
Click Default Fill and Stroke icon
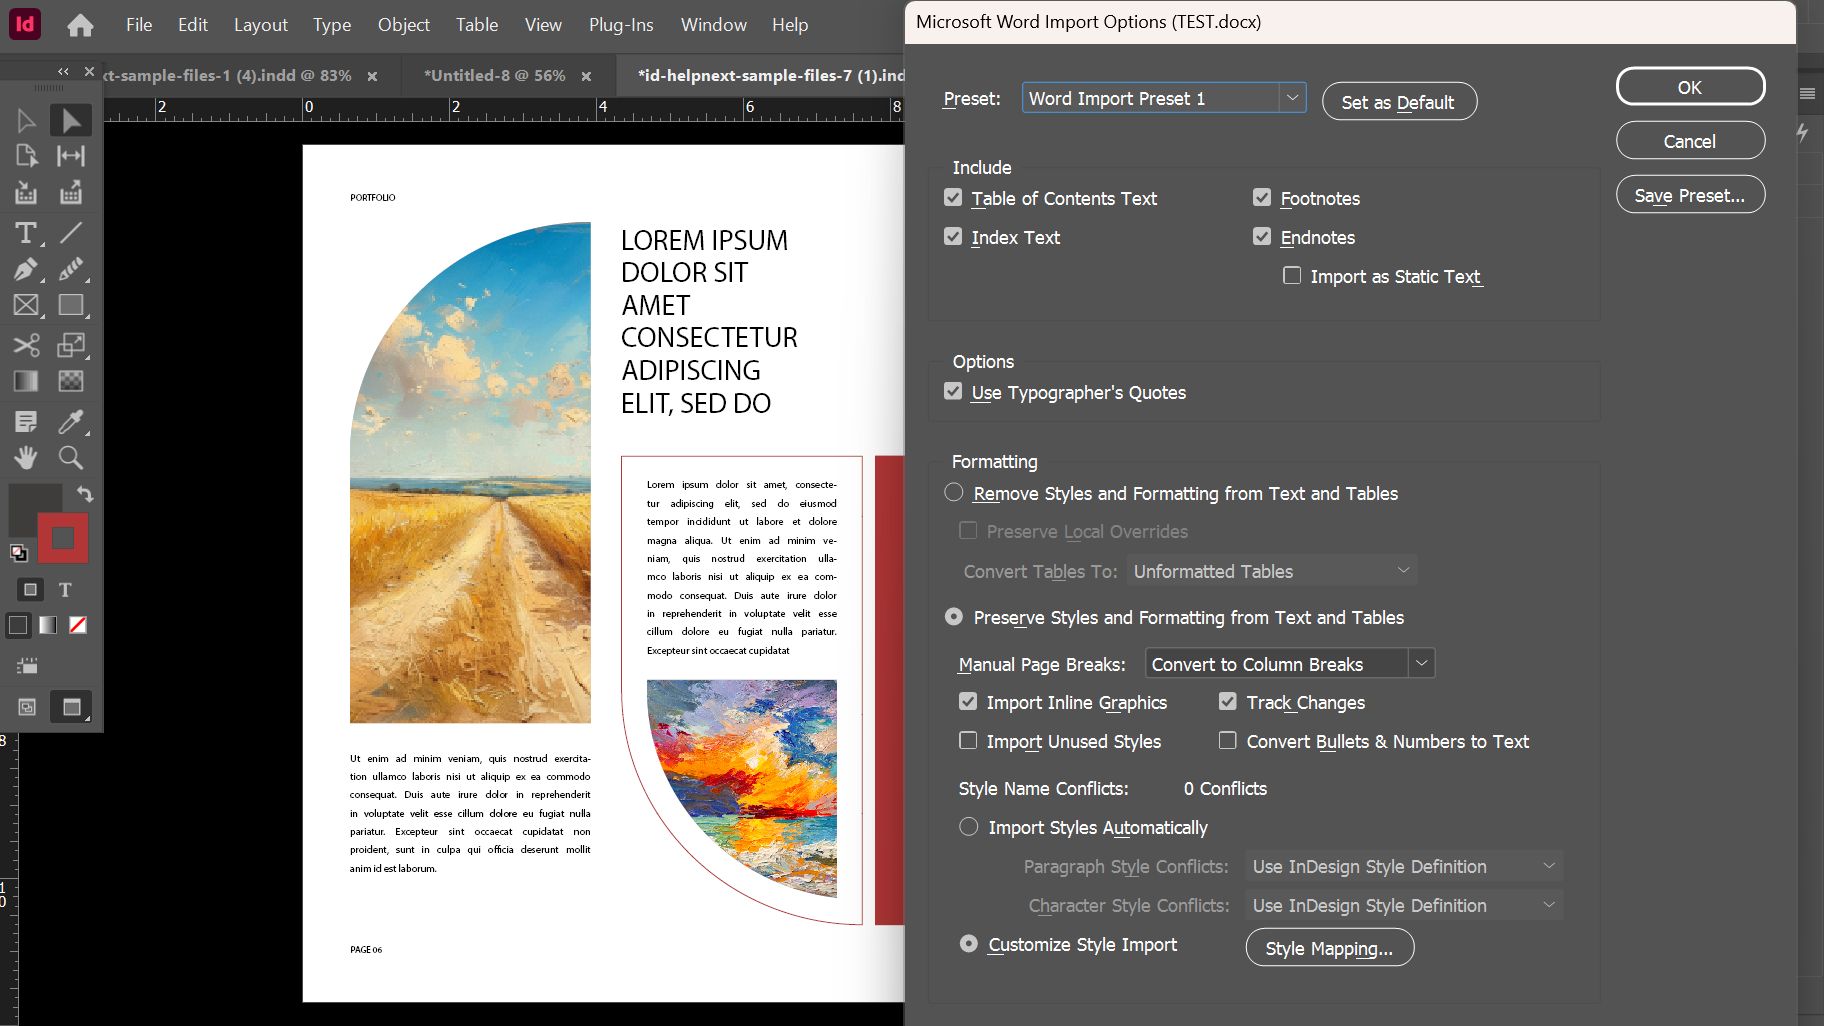tap(18, 552)
